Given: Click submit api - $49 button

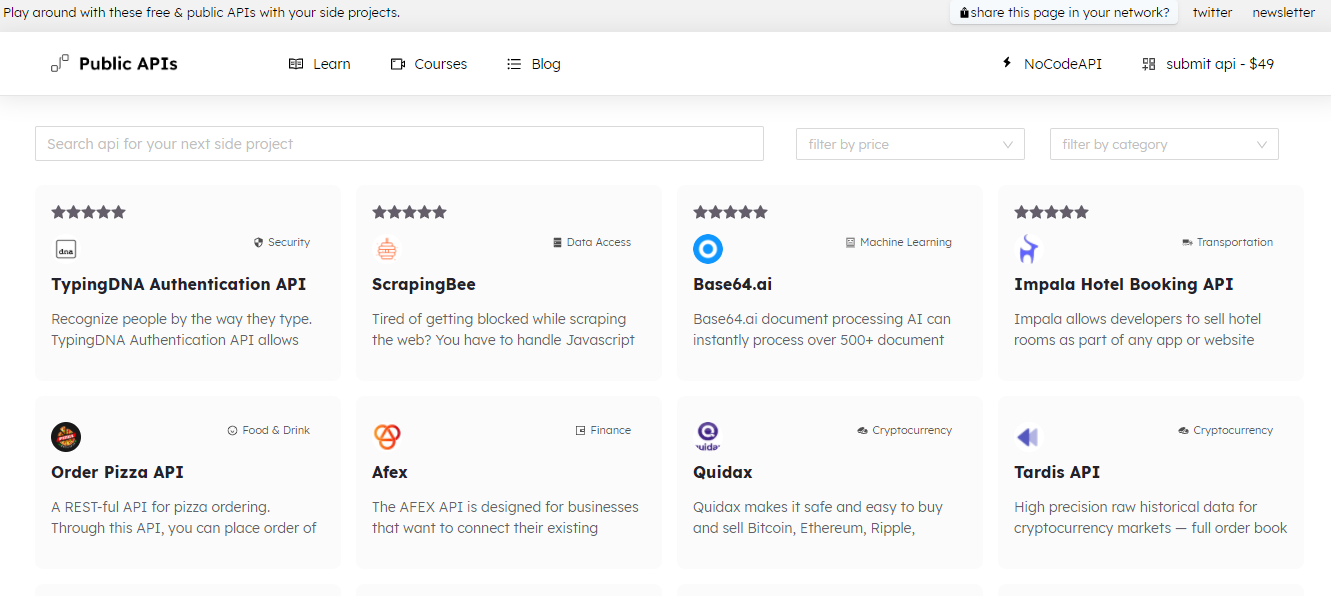Looking at the screenshot, I should coord(1208,64).
